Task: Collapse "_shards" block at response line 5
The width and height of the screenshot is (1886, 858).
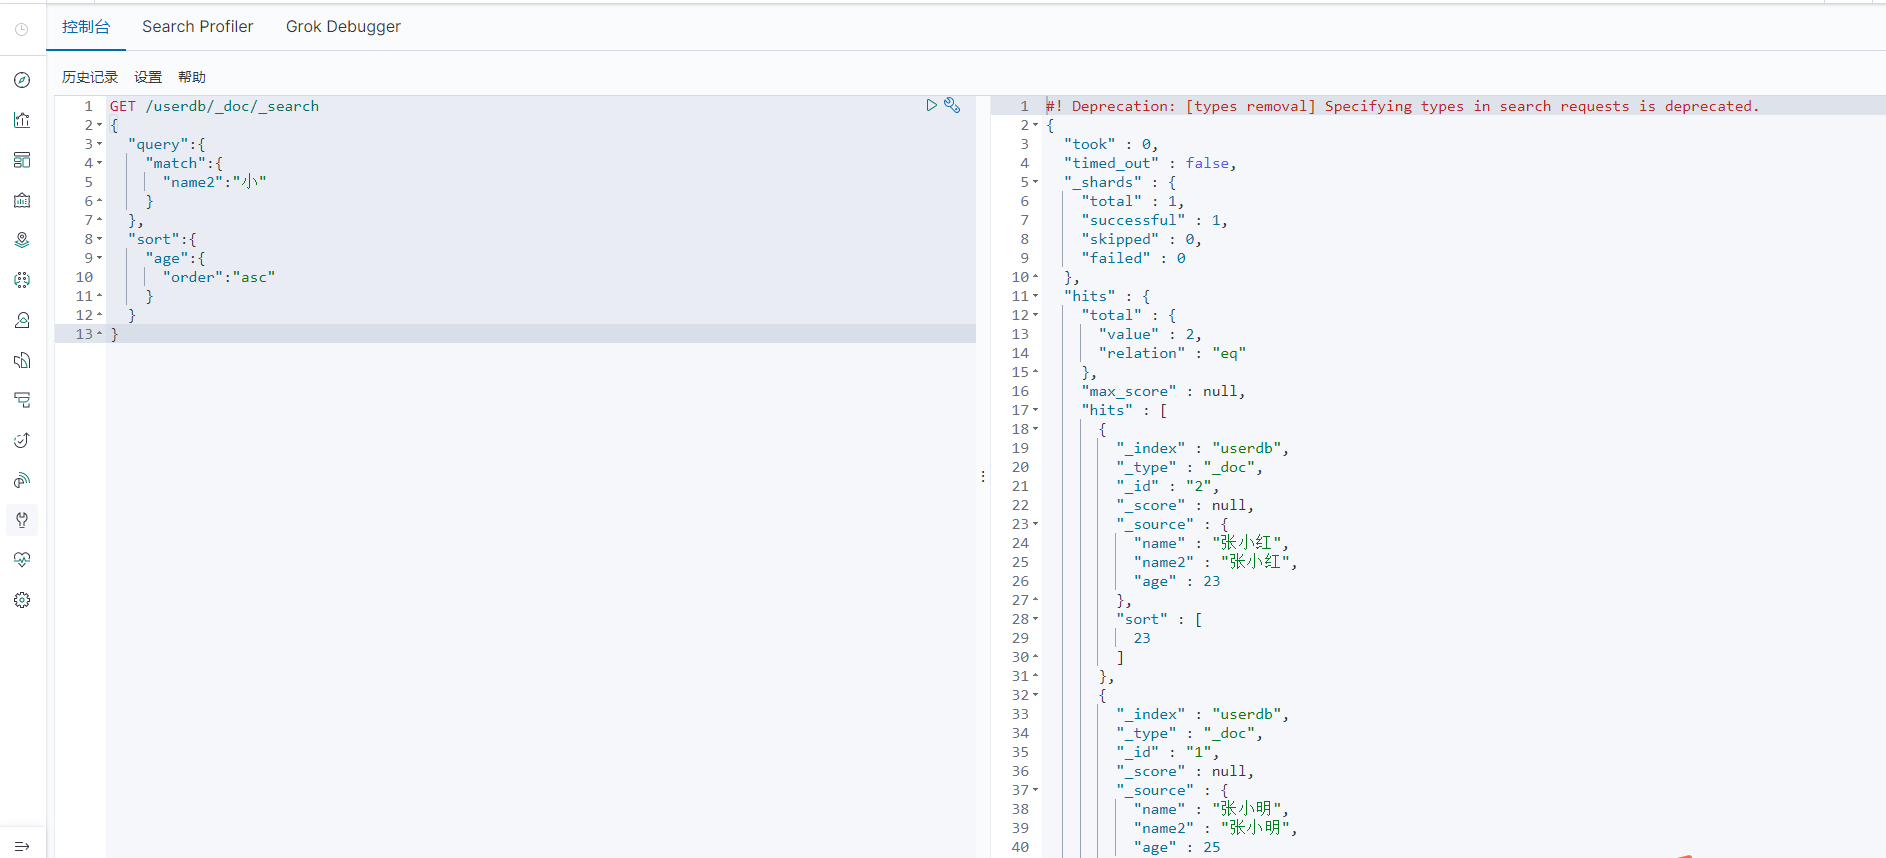Action: pos(1036,183)
